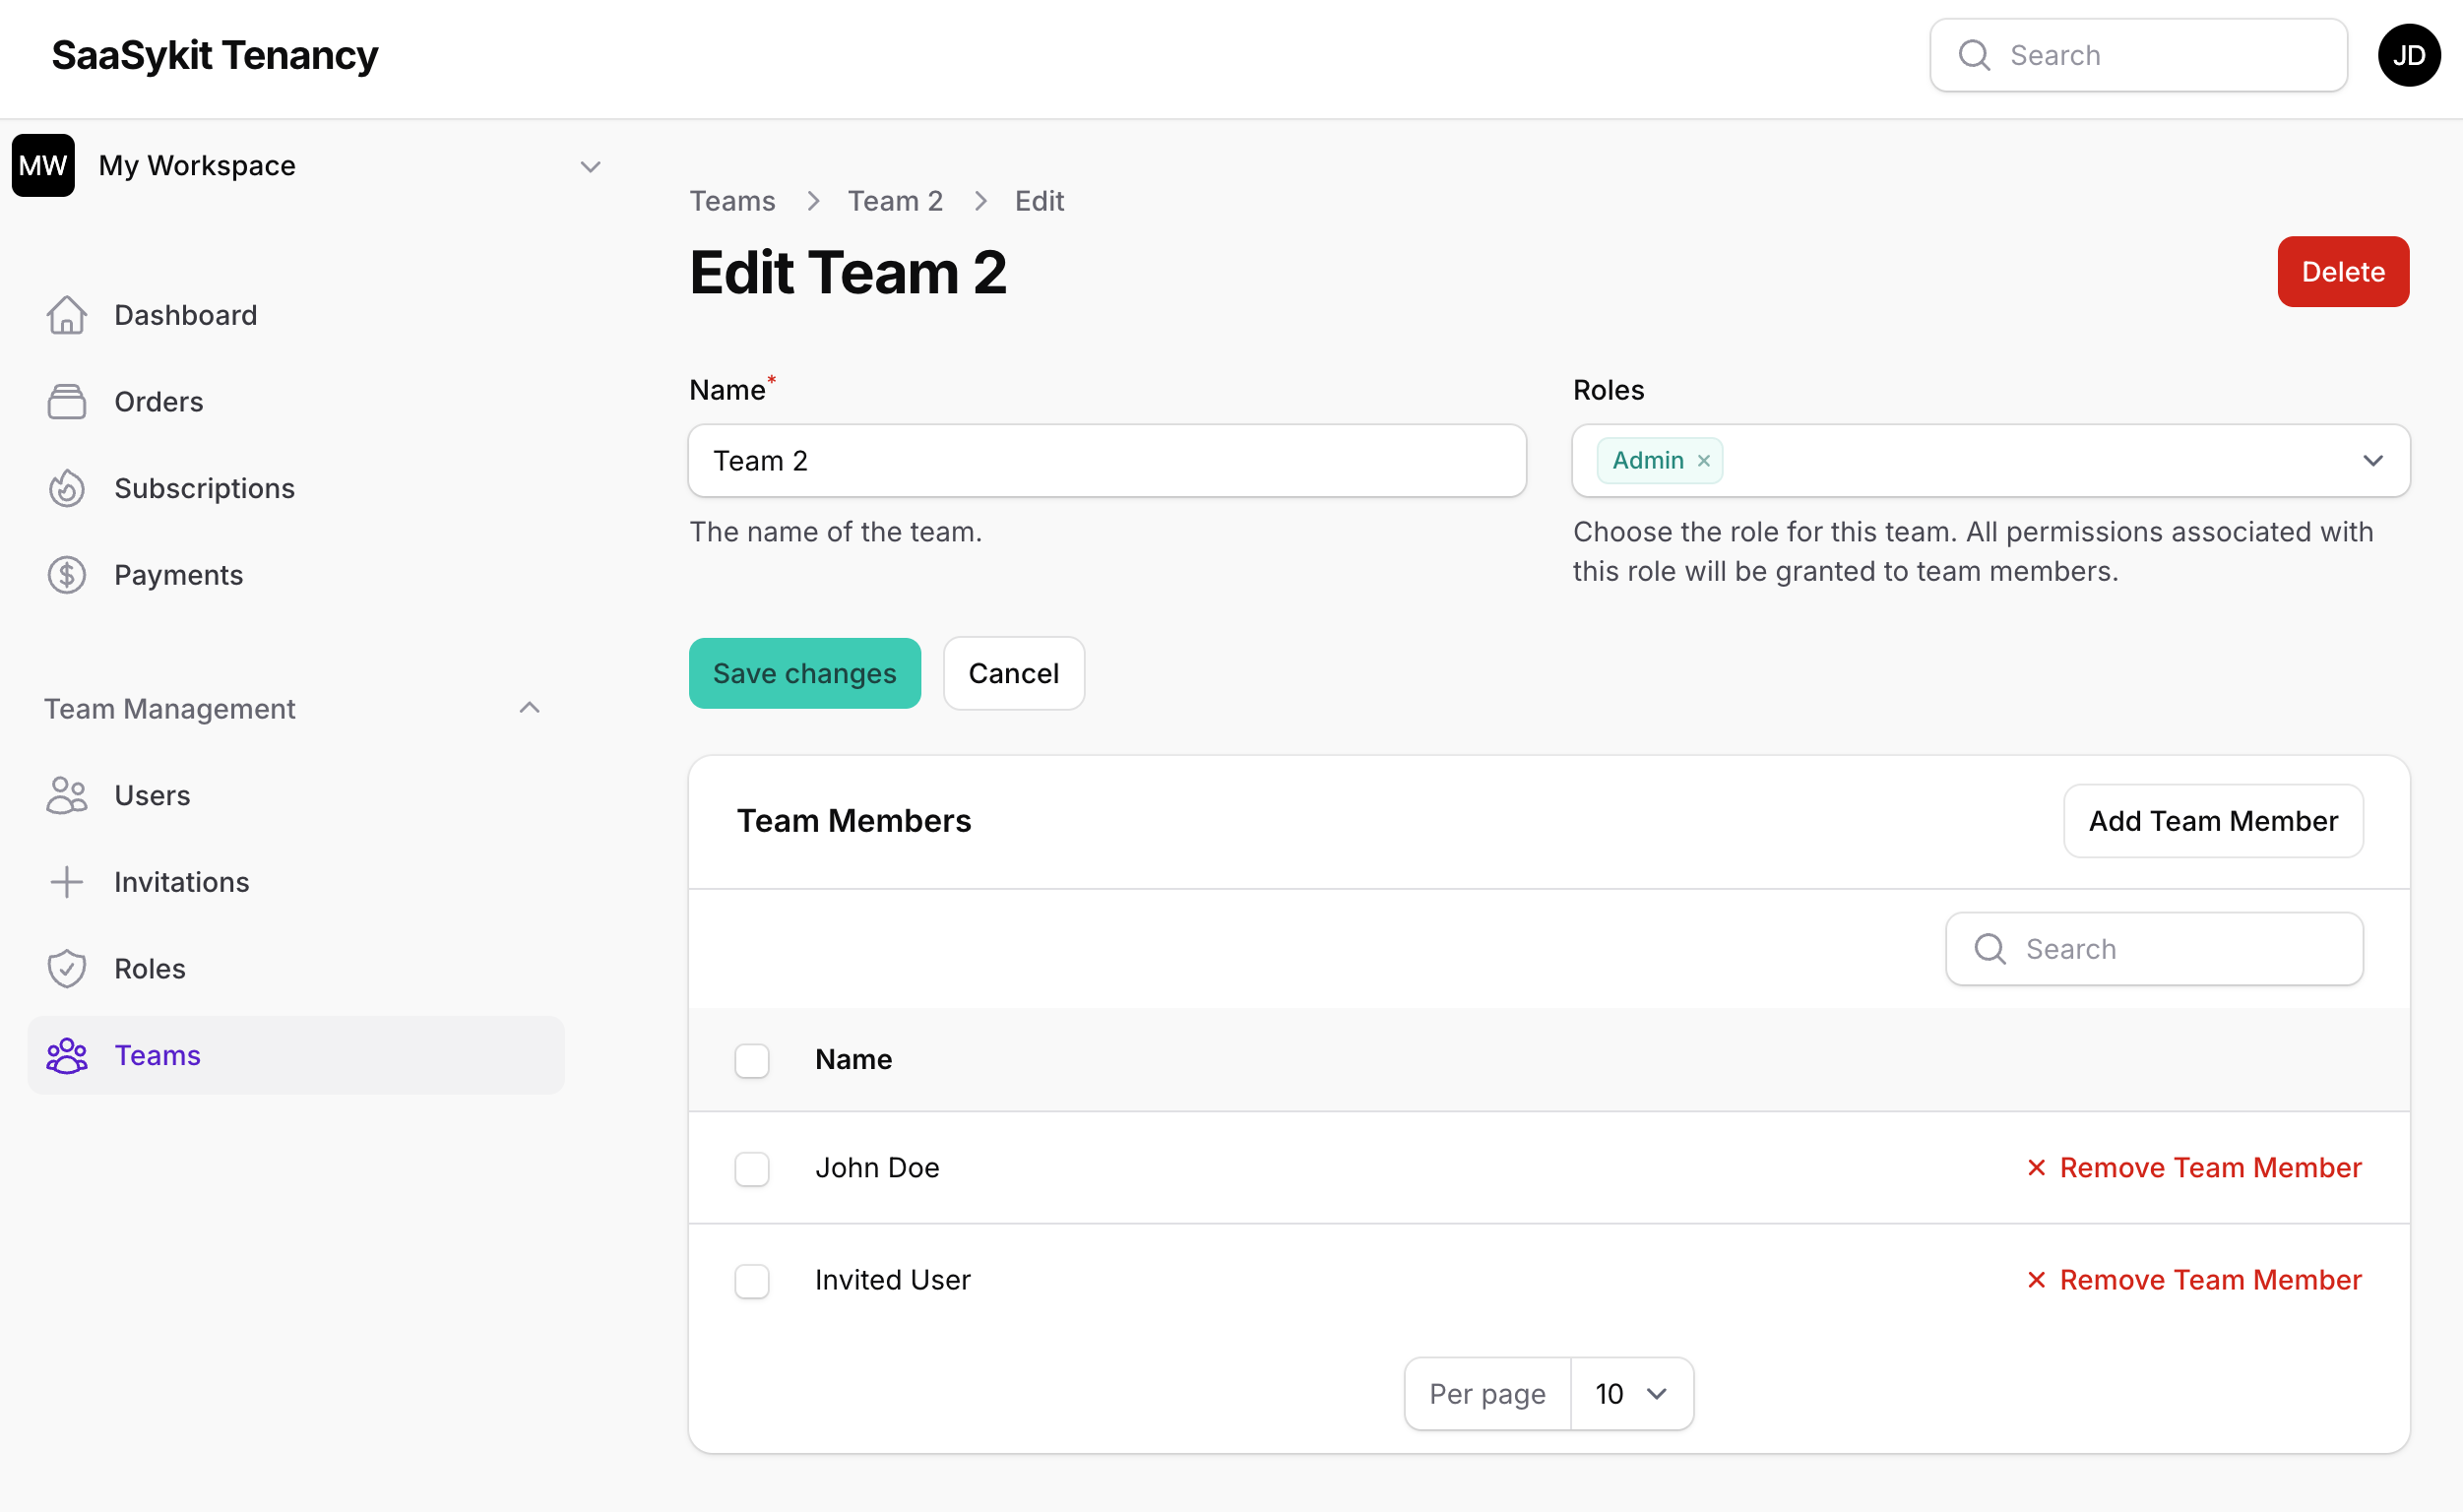The height and width of the screenshot is (1512, 2463).
Task: Click the Save changes button
Action: tap(804, 673)
